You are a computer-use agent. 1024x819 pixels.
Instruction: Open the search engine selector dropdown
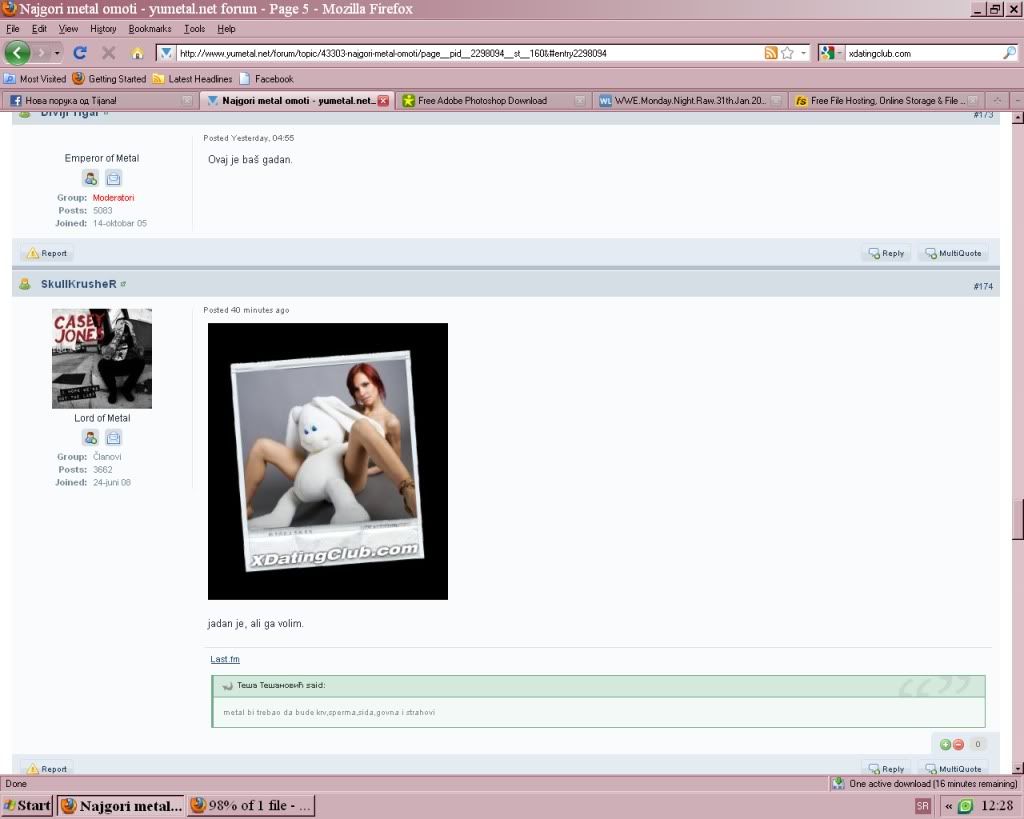point(832,53)
